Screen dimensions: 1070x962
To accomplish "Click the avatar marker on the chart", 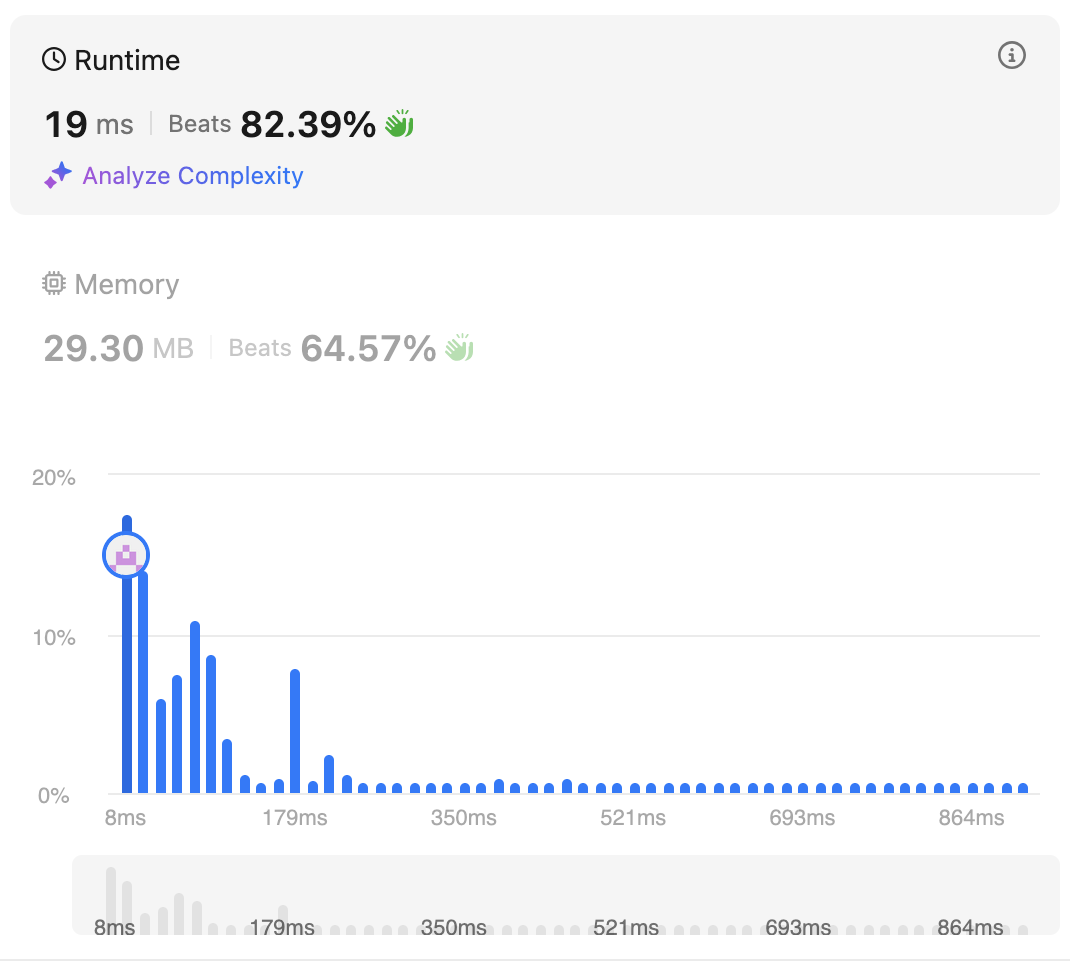I will click(126, 555).
